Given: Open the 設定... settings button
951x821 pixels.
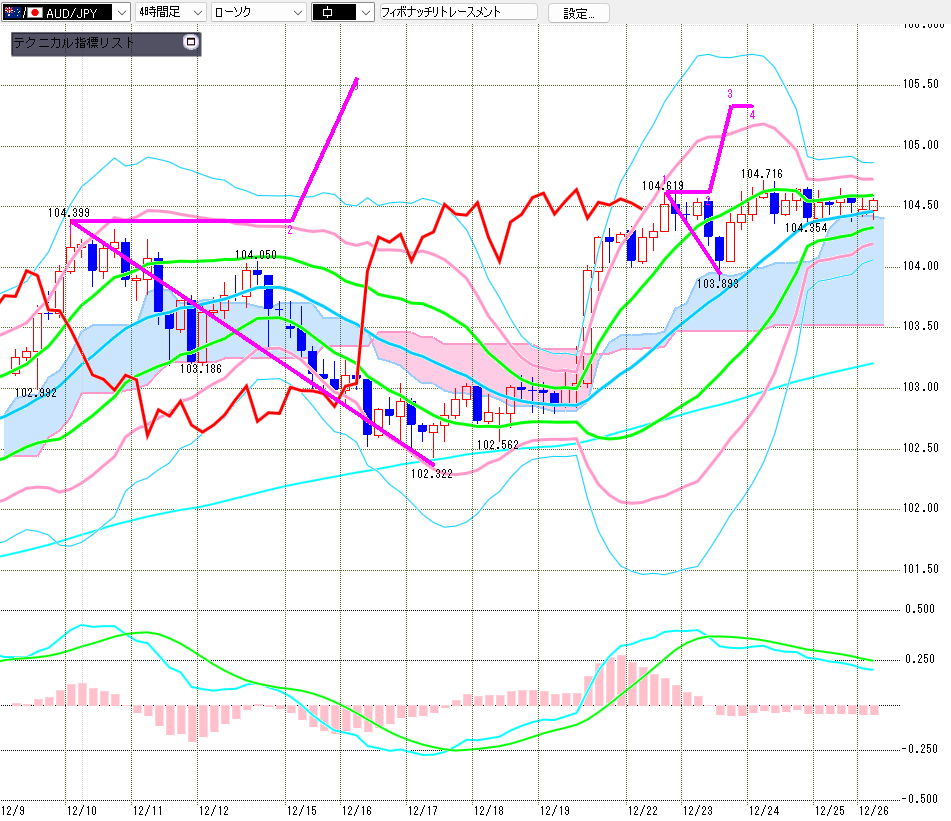Looking at the screenshot, I should pyautogui.click(x=585, y=13).
